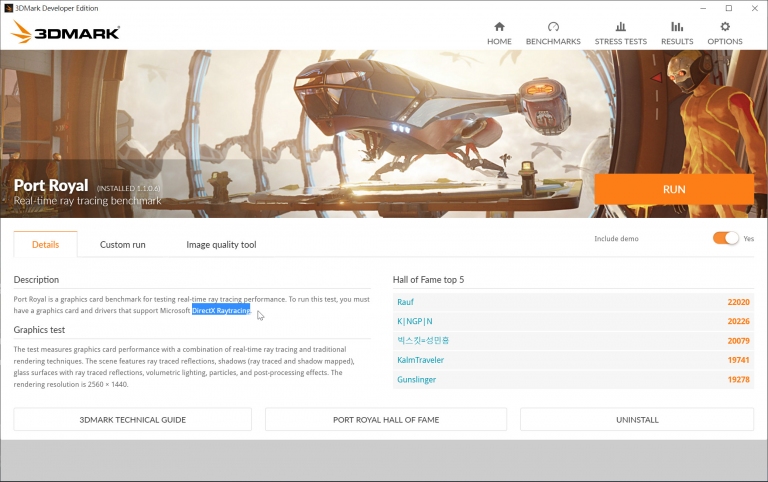Screen dimensions: 768x482
Task: Click the score 20226
Action: coord(739,321)
